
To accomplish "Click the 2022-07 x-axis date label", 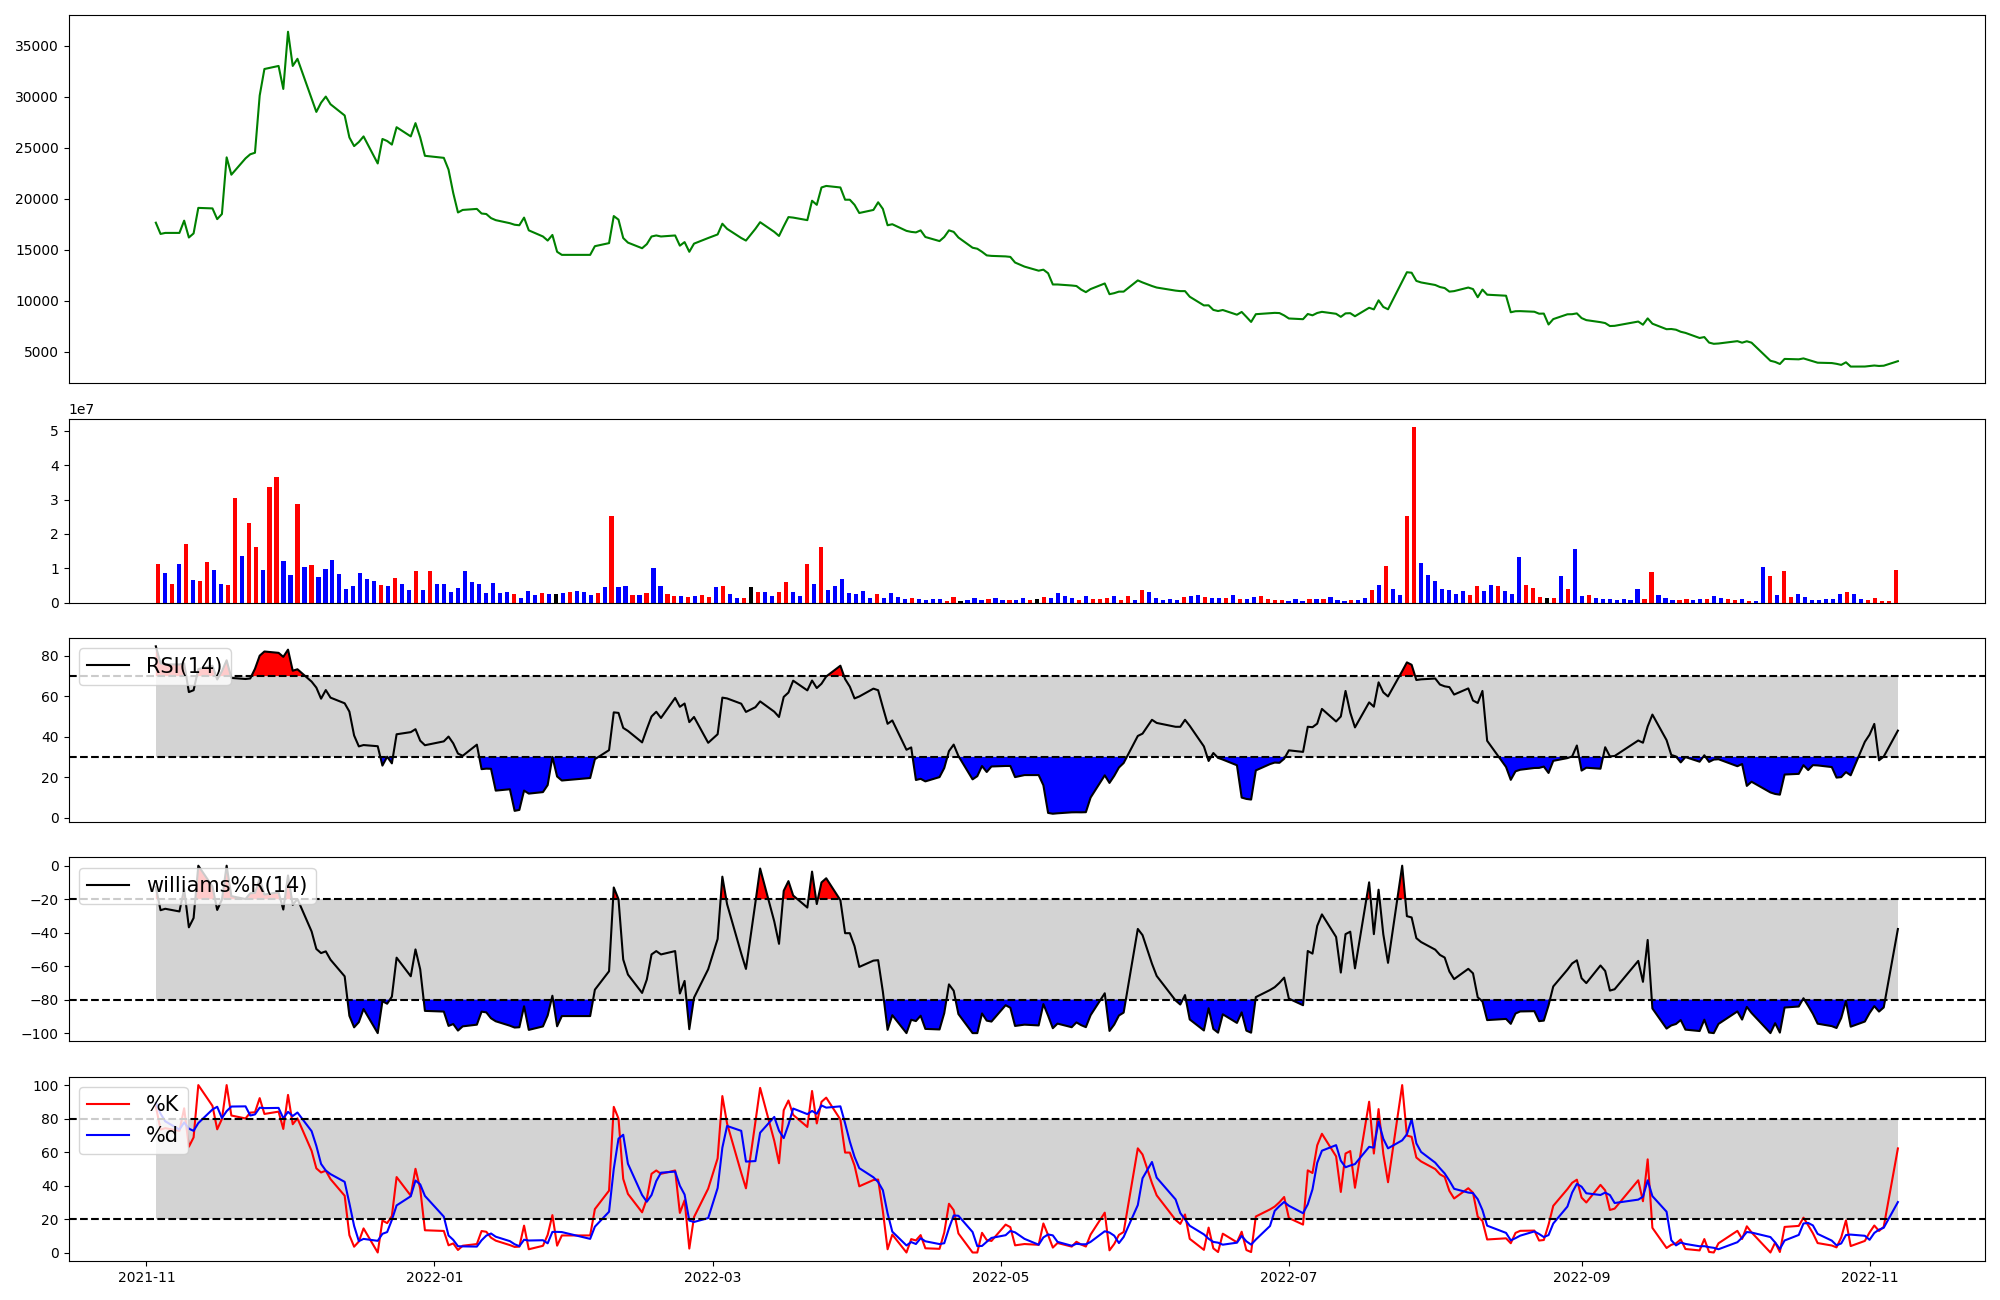I will [1289, 1277].
